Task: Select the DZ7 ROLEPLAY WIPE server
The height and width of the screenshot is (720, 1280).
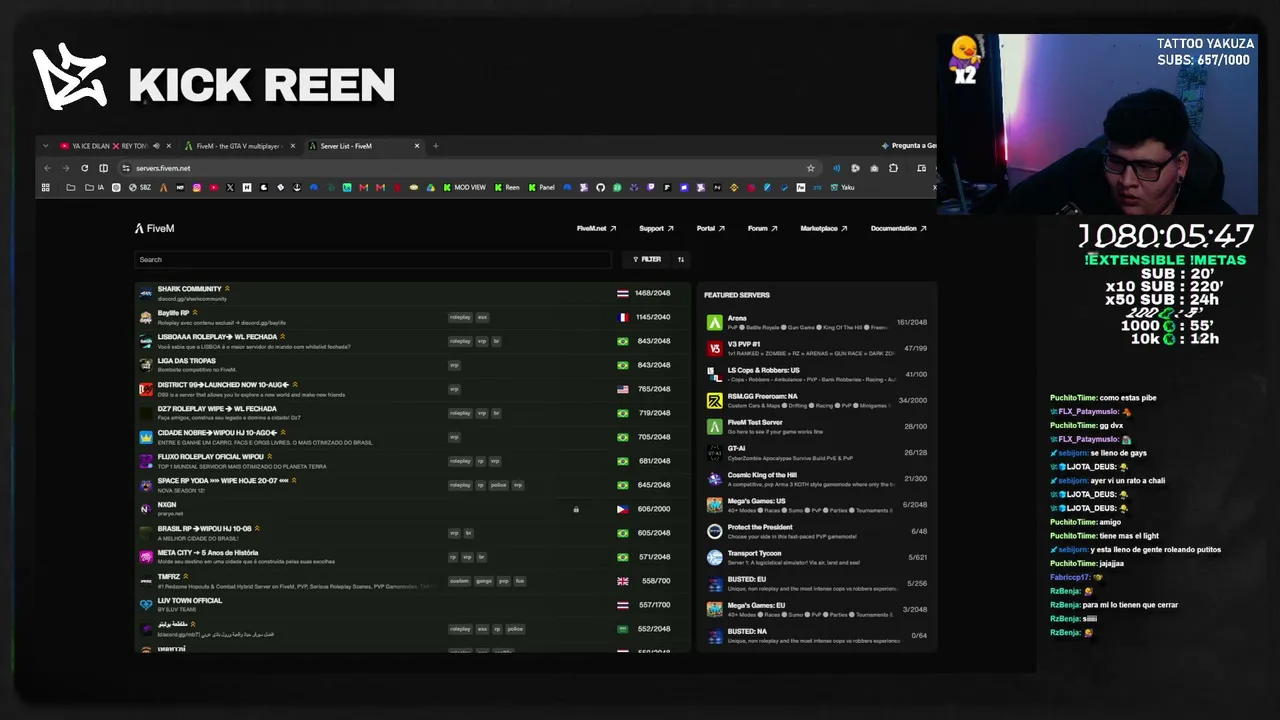Action: click(x=412, y=413)
